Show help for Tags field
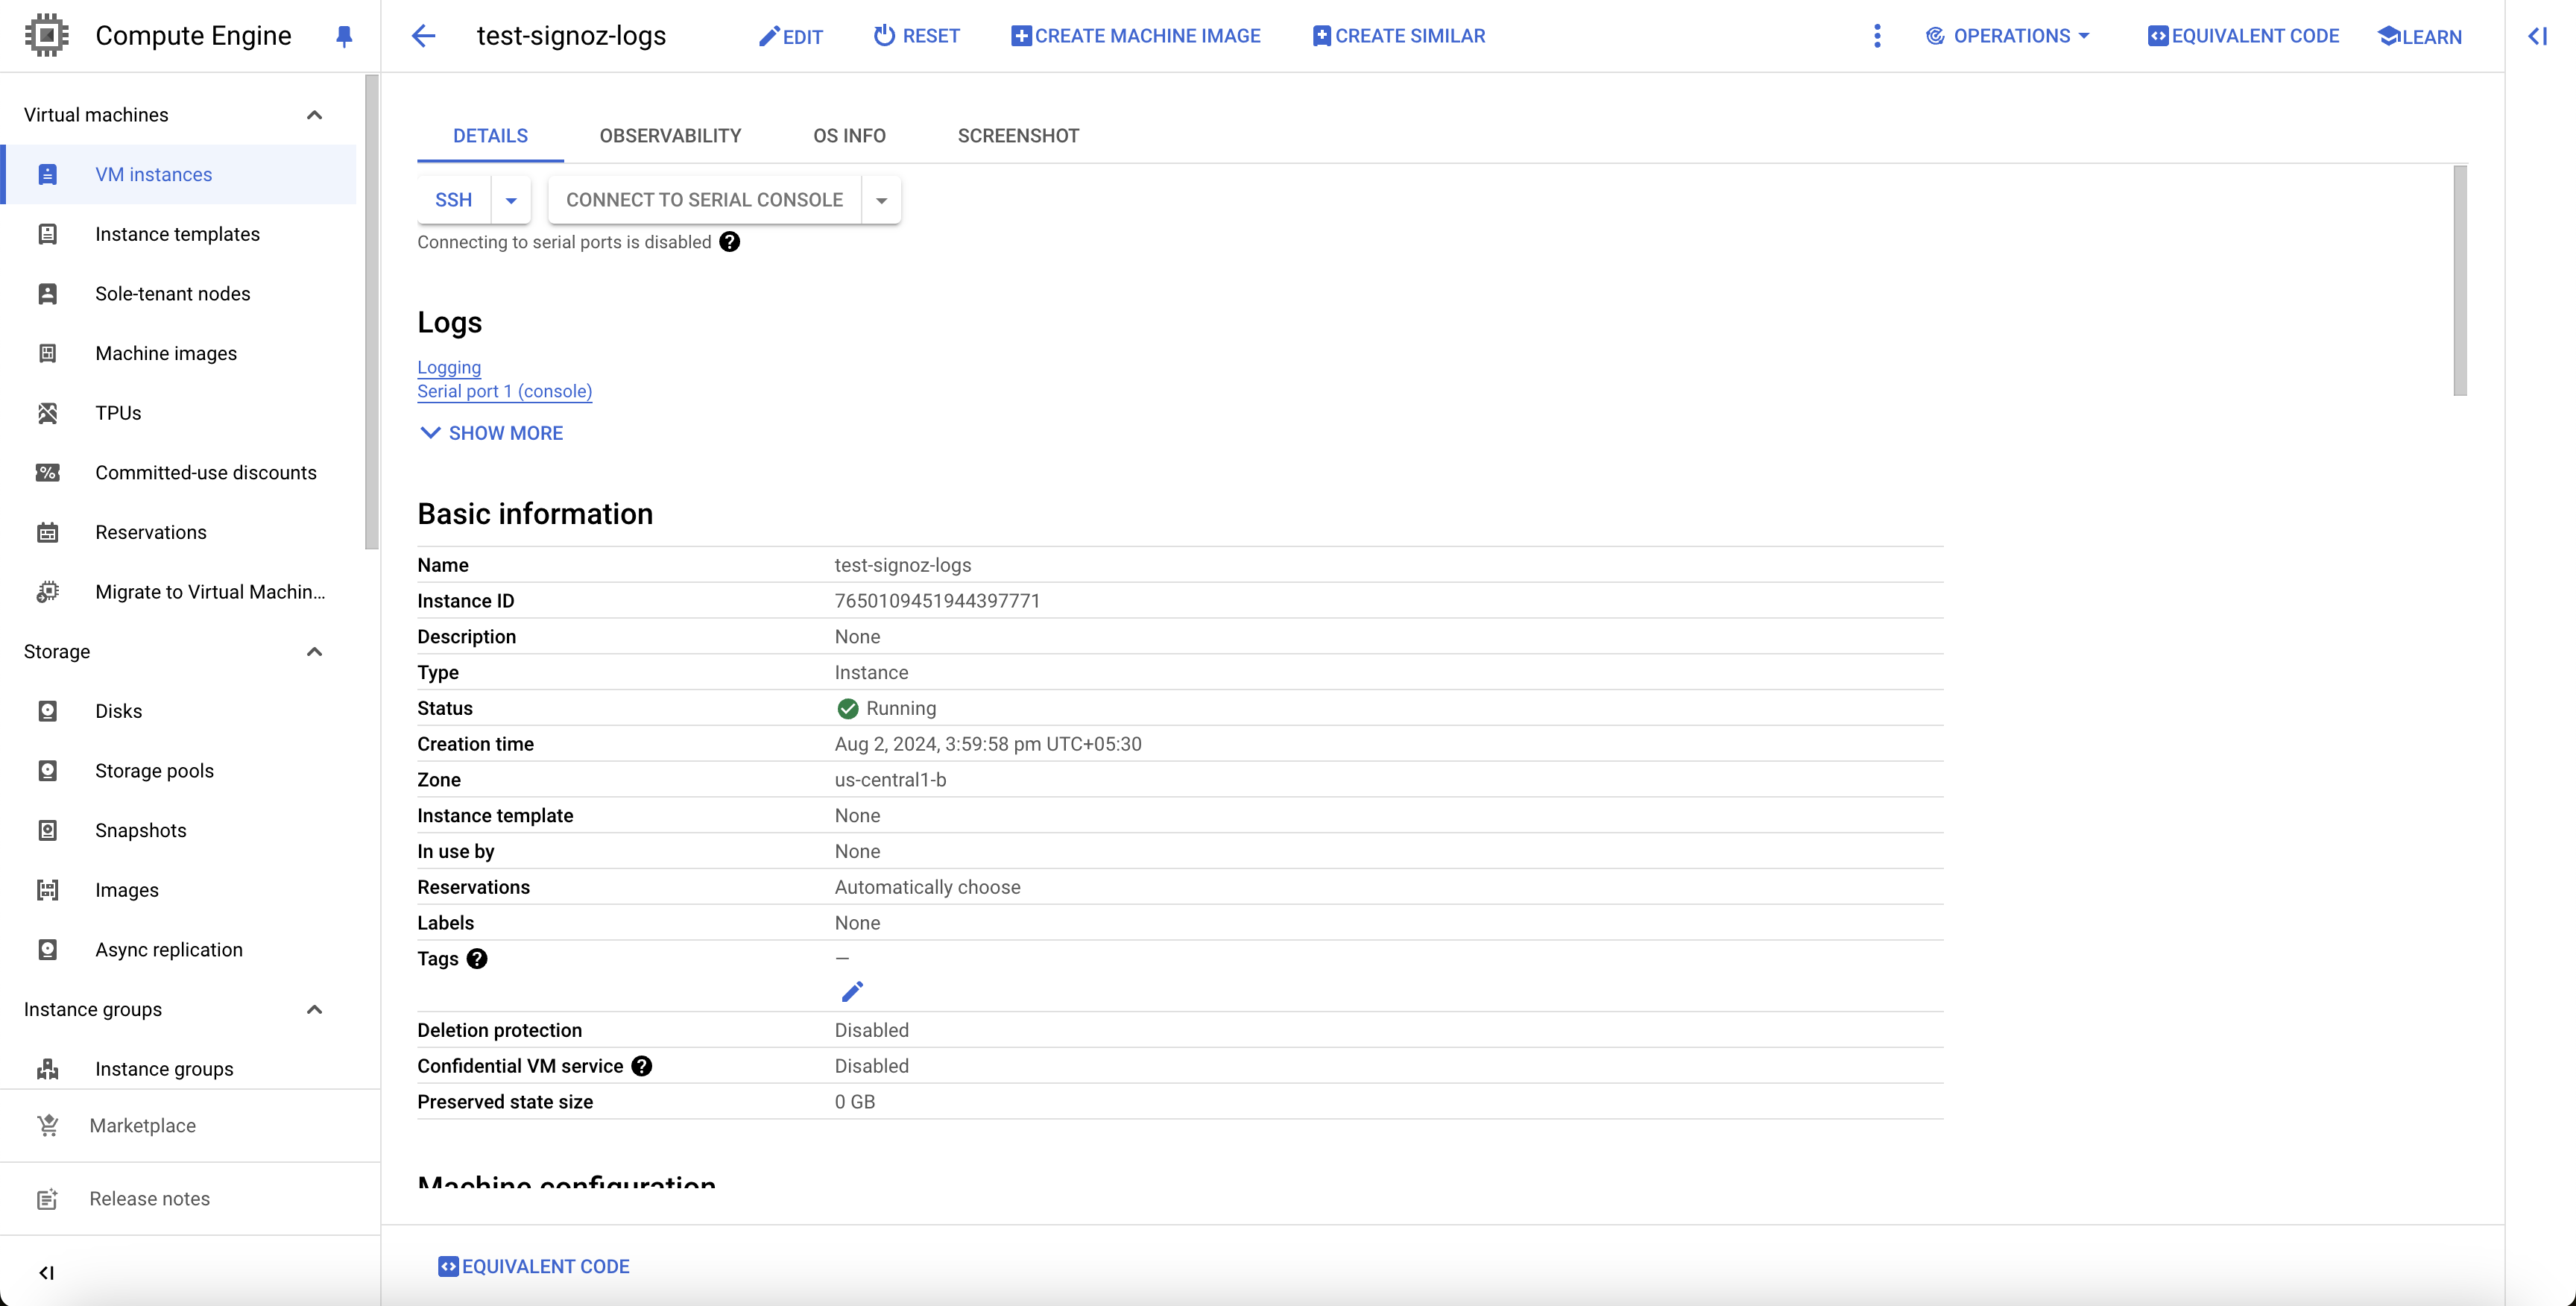Image resolution: width=2576 pixels, height=1306 pixels. 477,958
